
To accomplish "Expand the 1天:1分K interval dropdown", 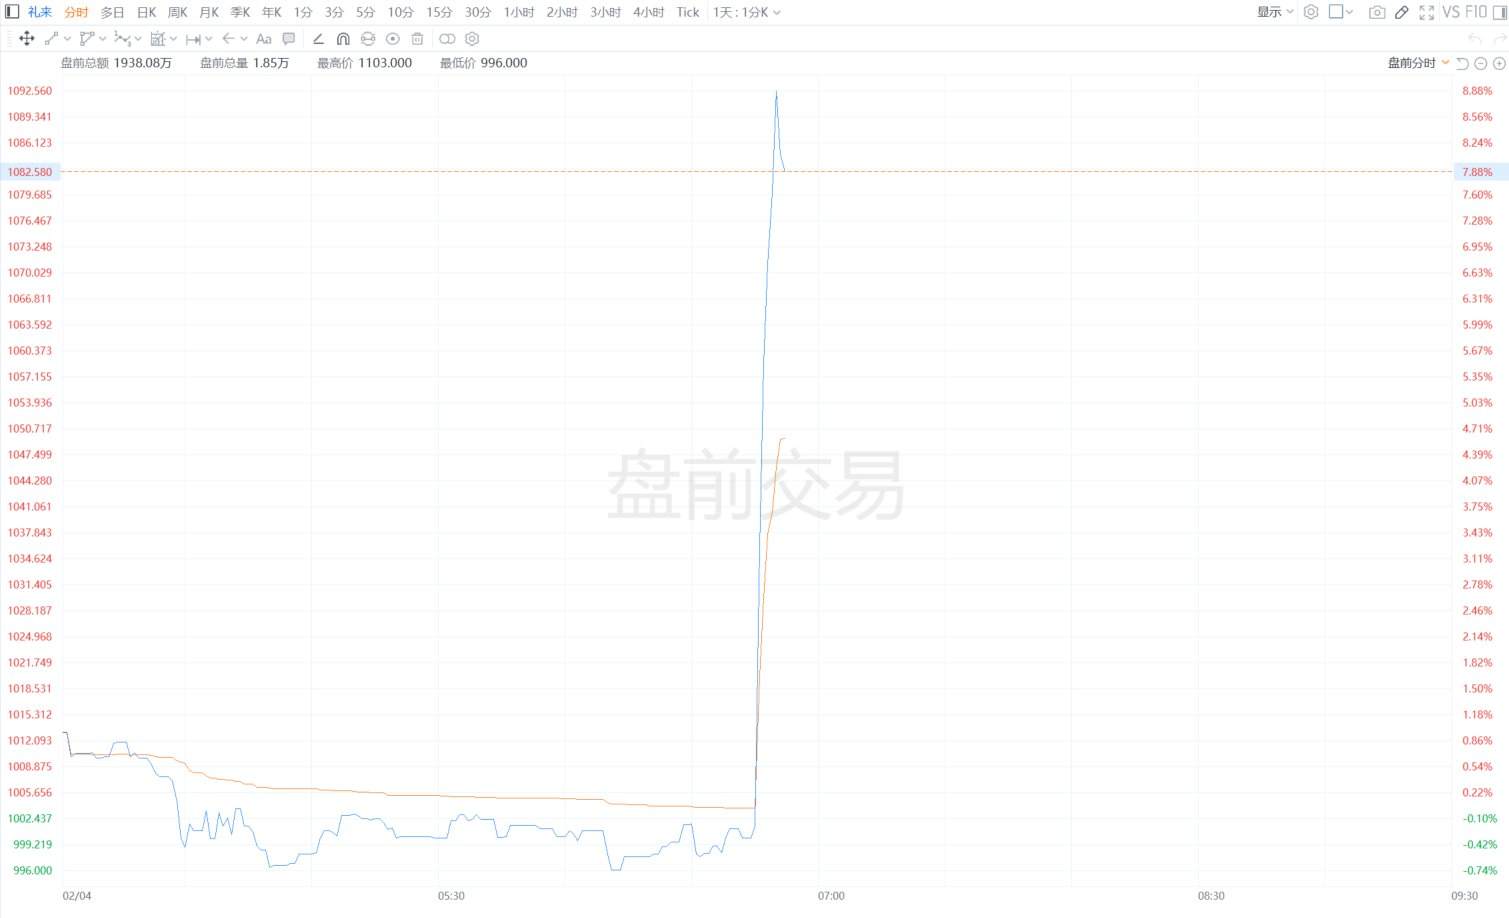I will point(747,12).
